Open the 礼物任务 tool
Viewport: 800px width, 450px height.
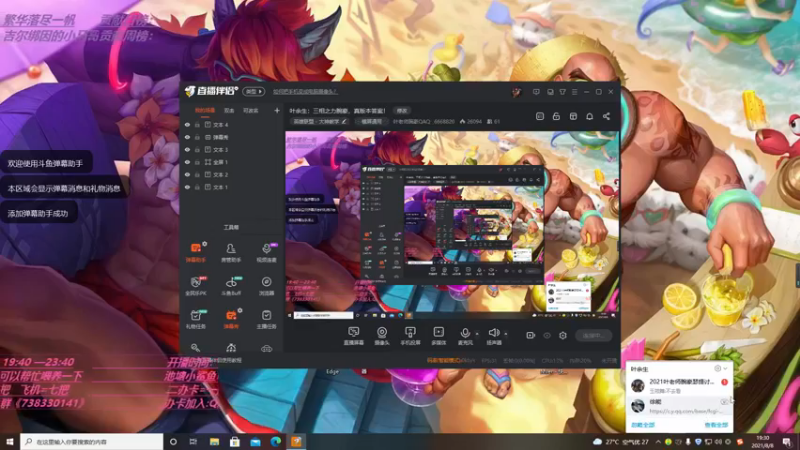tap(196, 319)
